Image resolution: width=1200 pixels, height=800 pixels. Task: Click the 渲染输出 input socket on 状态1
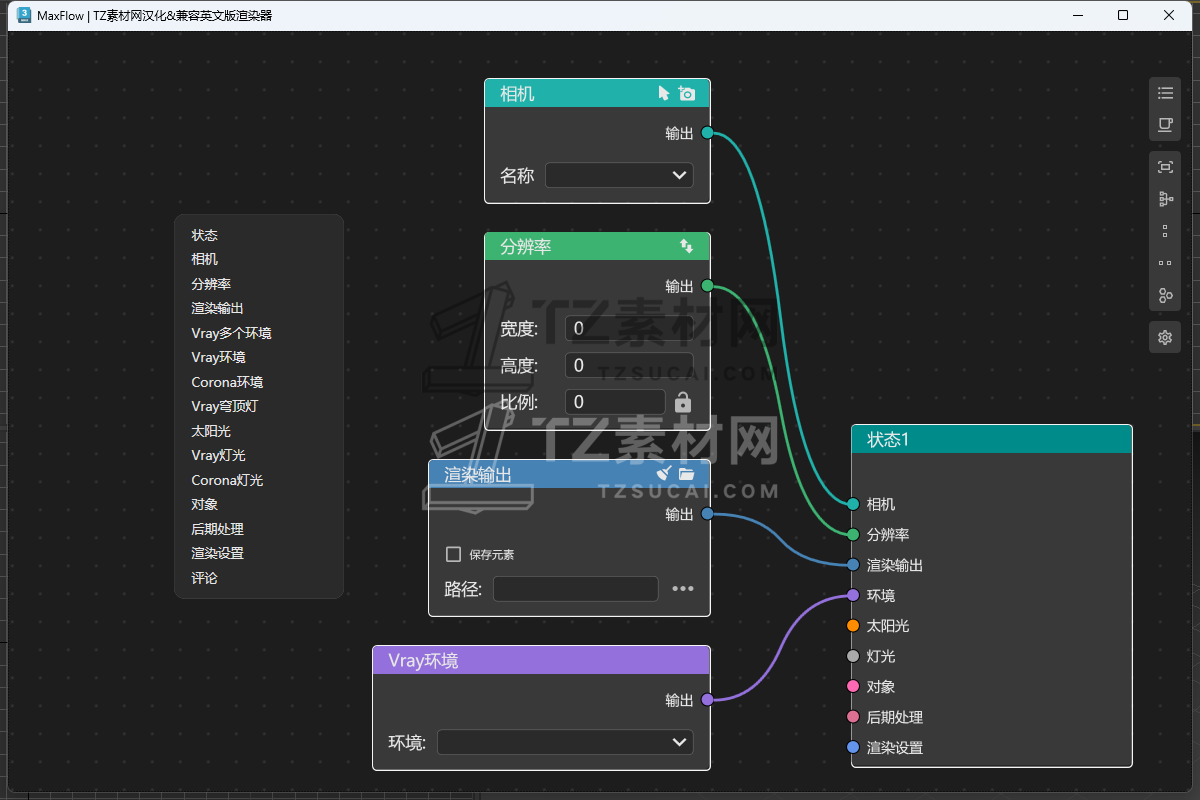click(853, 565)
